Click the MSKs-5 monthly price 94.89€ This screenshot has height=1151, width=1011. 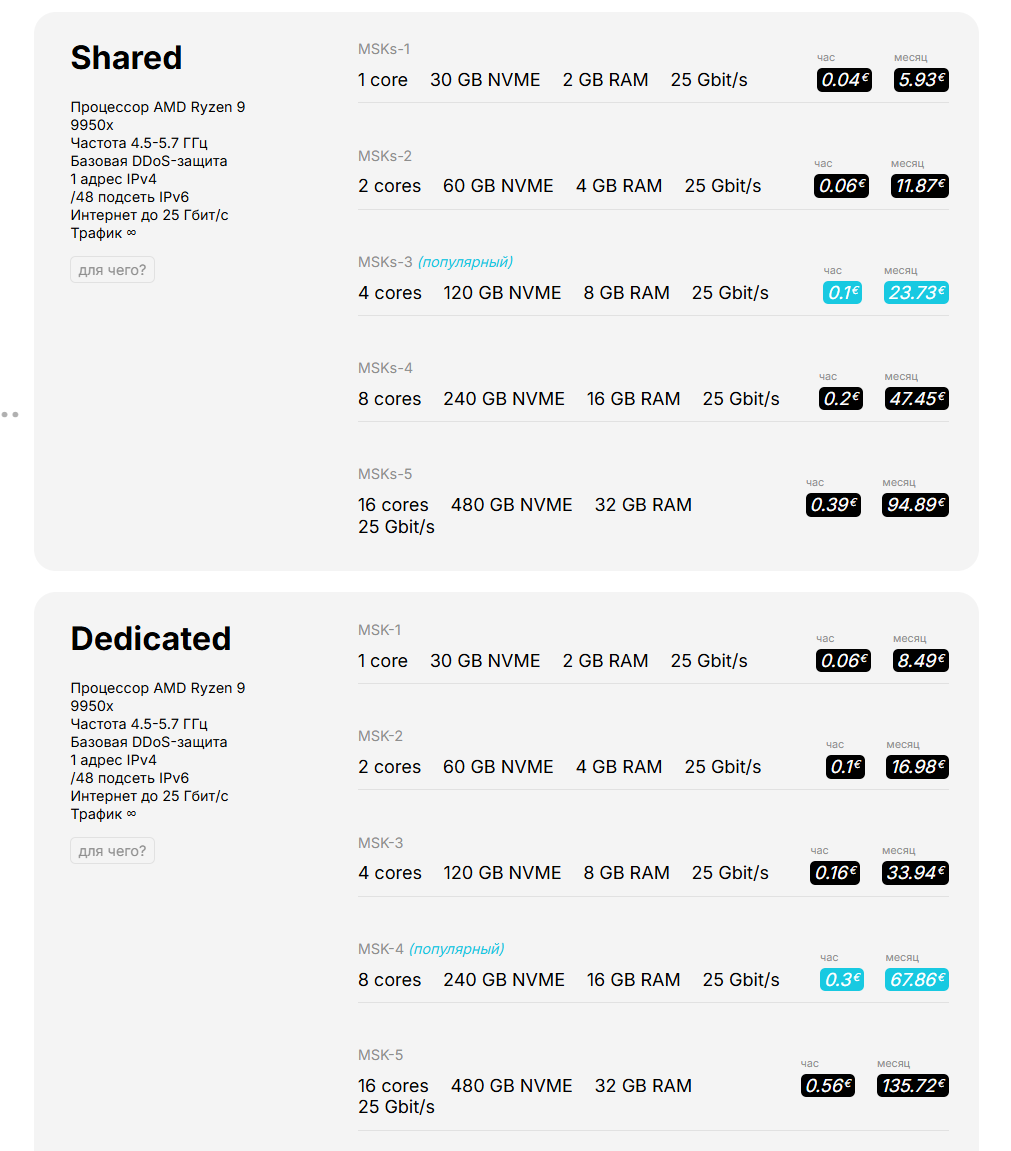(916, 505)
